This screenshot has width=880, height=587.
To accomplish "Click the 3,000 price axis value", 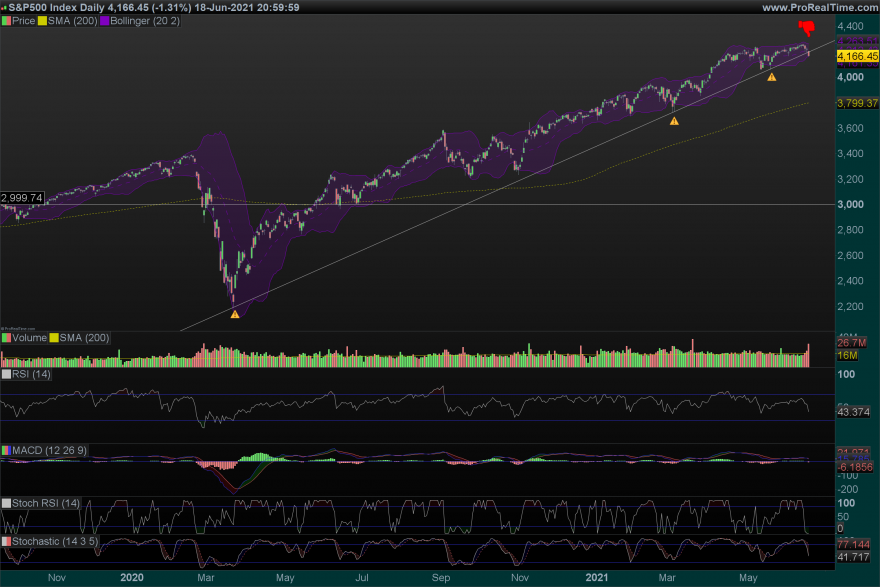I will click(850, 204).
